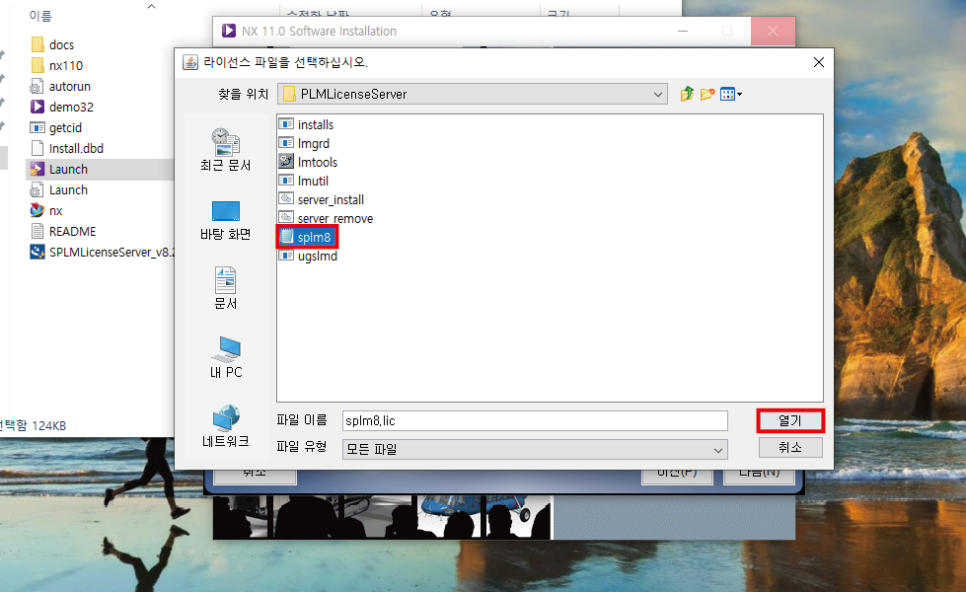The height and width of the screenshot is (592, 966).
Task: Click lmtools file icon
Action: pos(286,161)
